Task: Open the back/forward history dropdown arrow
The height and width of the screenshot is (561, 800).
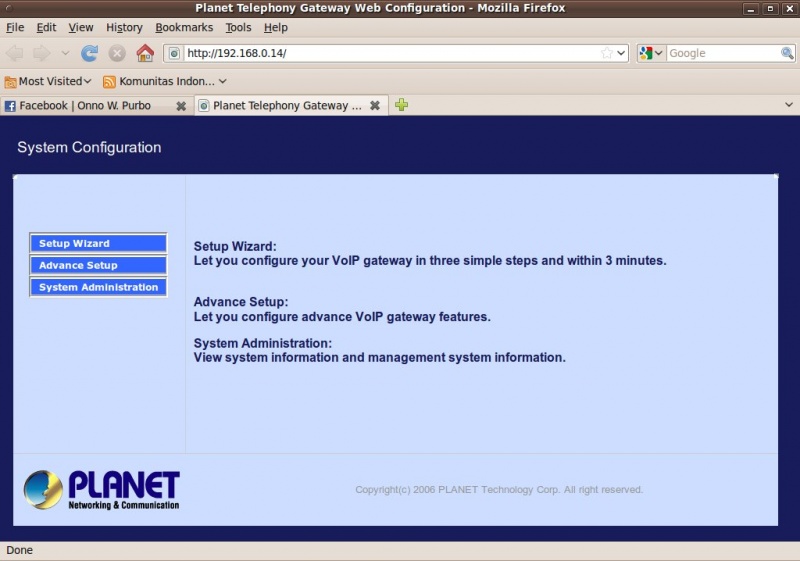Action: coord(65,53)
